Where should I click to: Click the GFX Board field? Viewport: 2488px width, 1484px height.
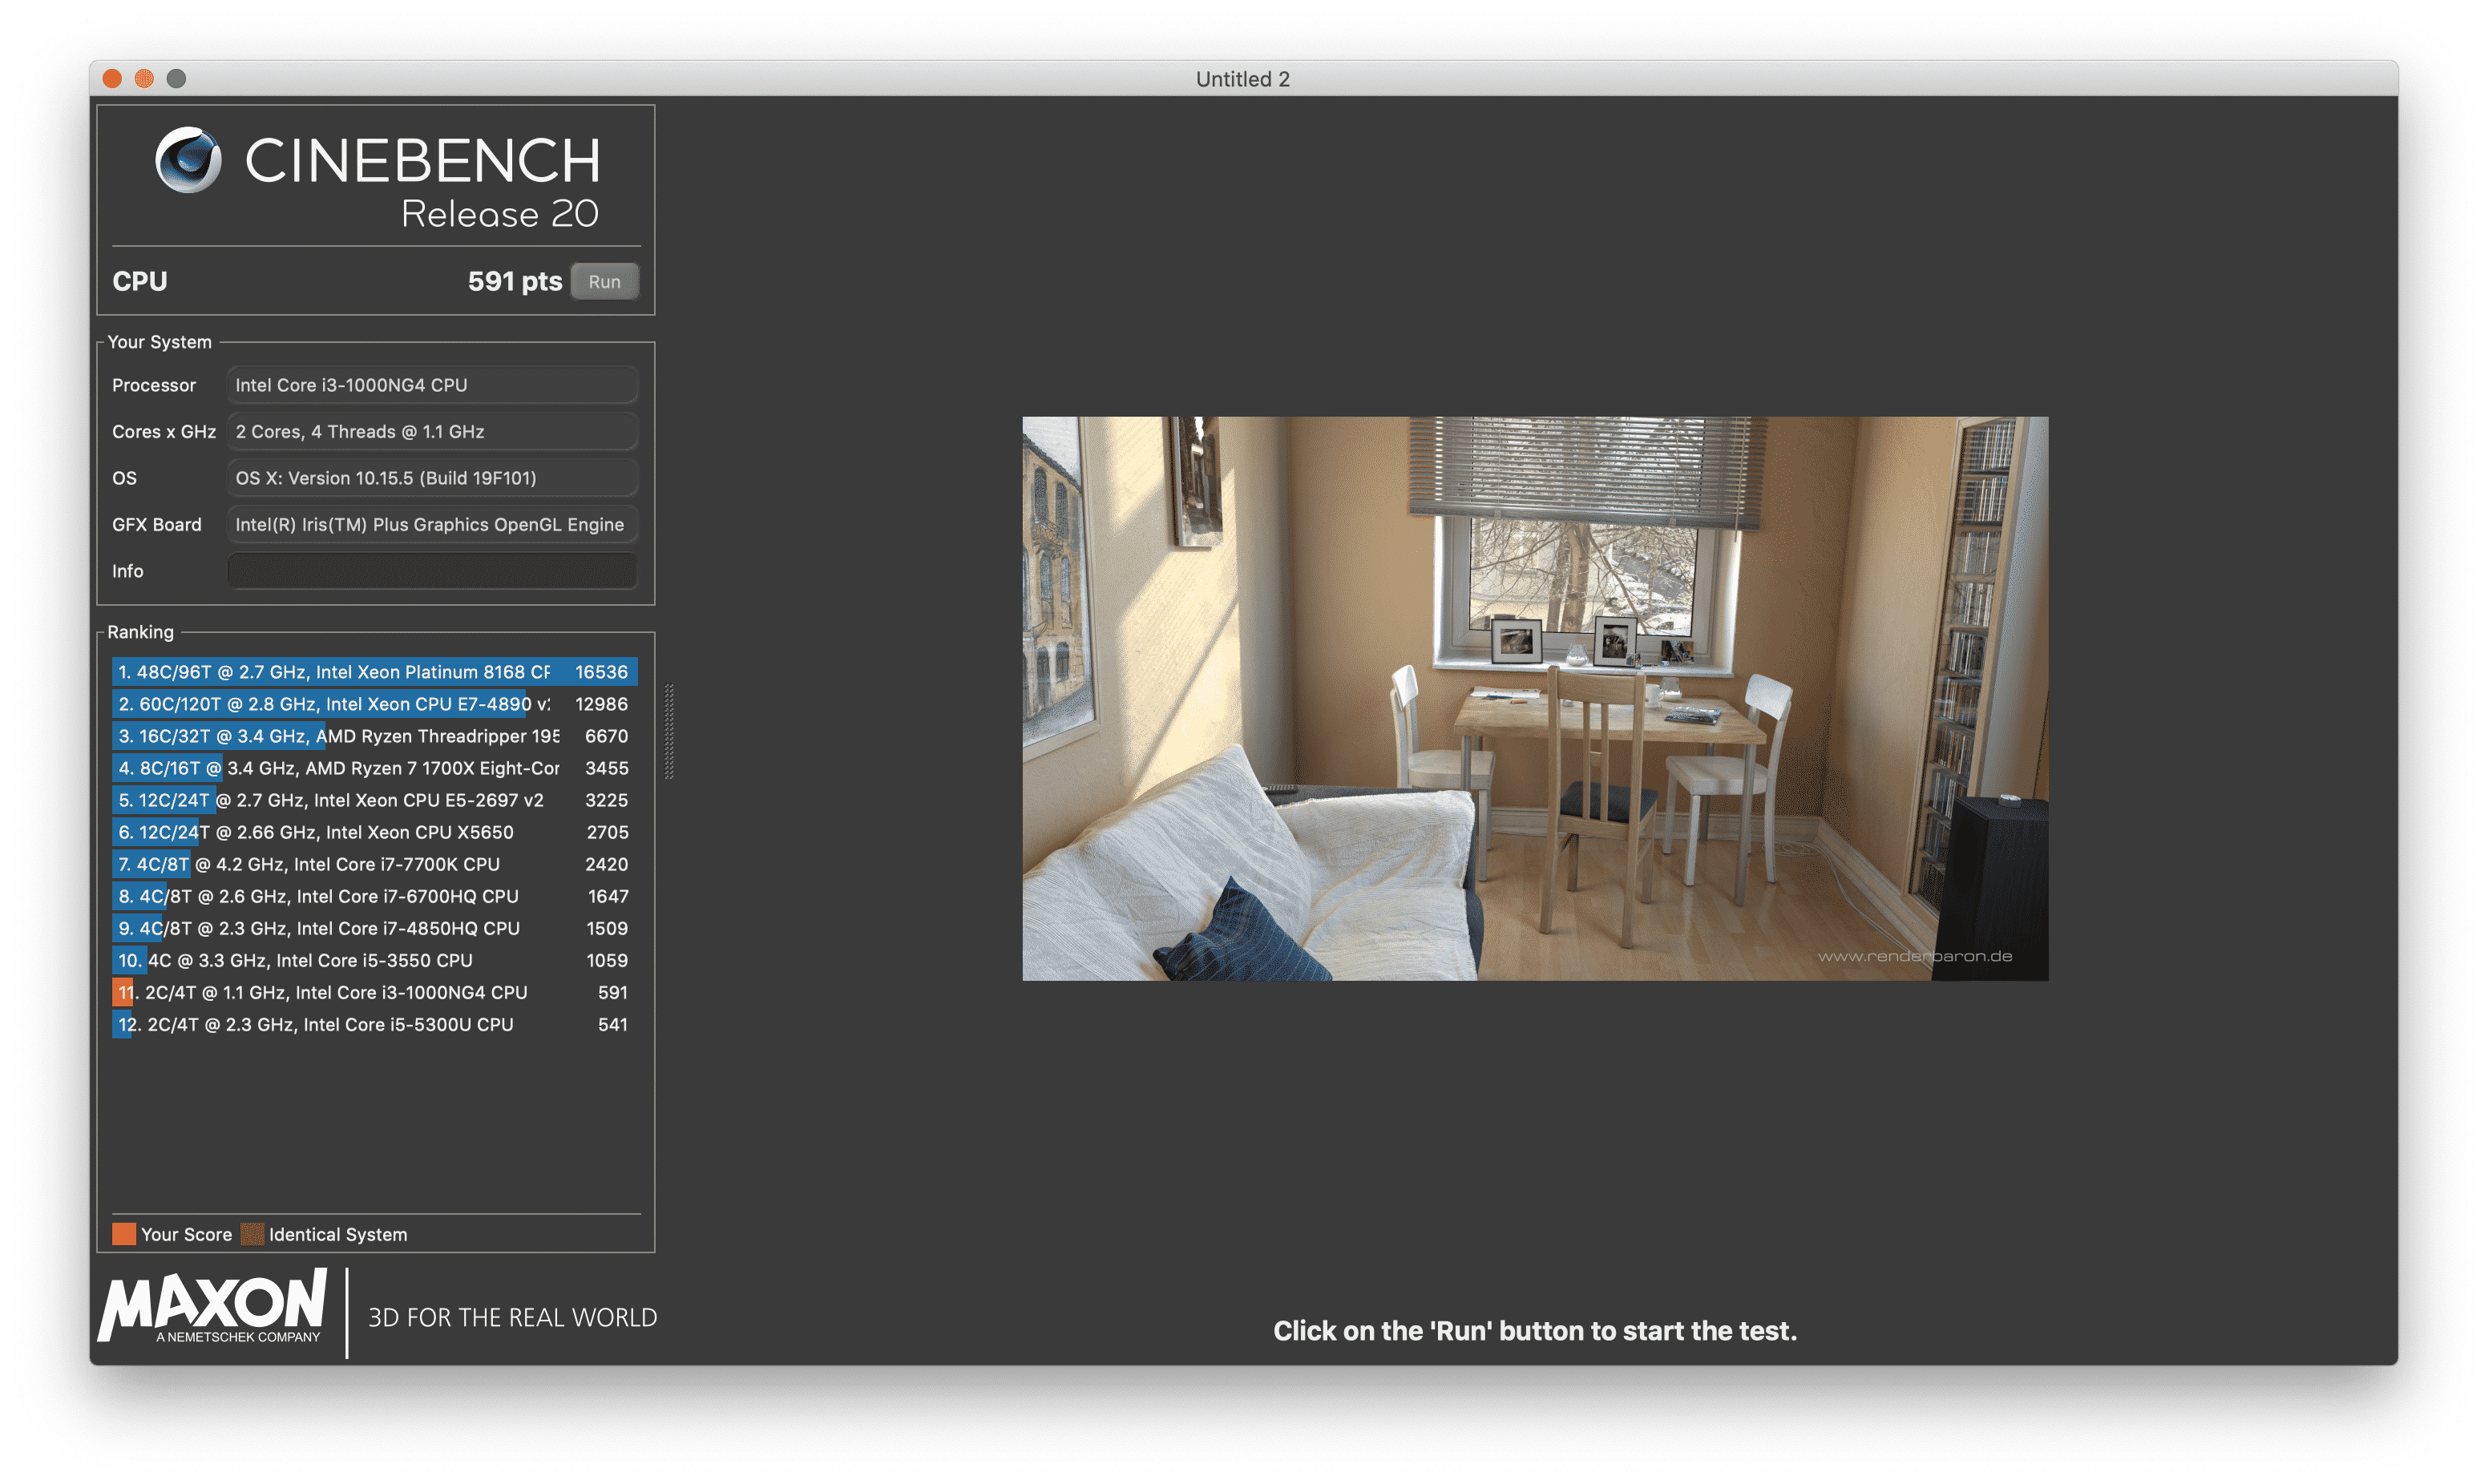432,524
